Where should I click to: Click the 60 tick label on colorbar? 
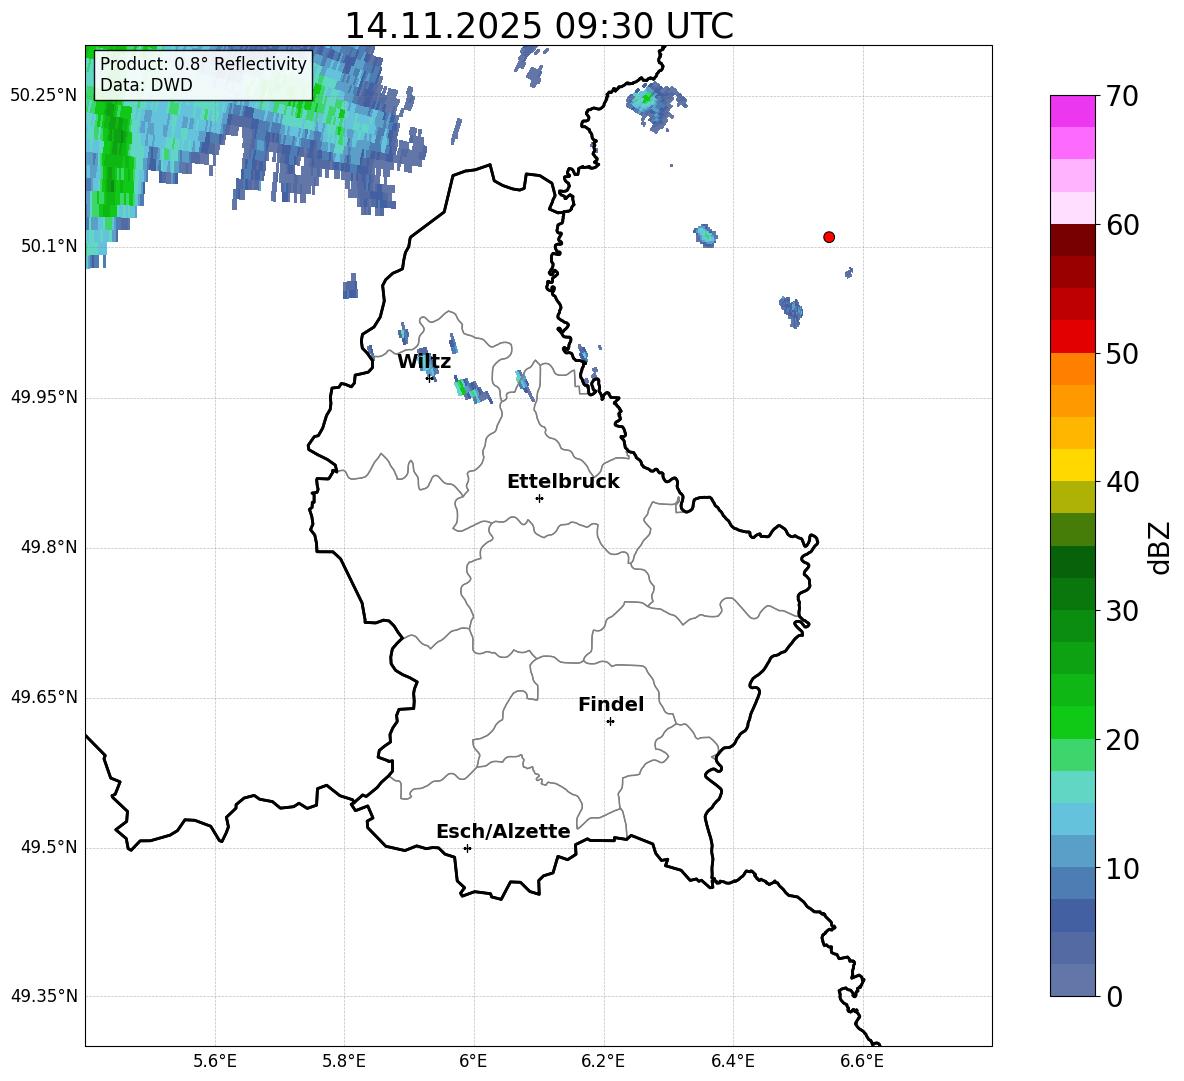(1122, 225)
